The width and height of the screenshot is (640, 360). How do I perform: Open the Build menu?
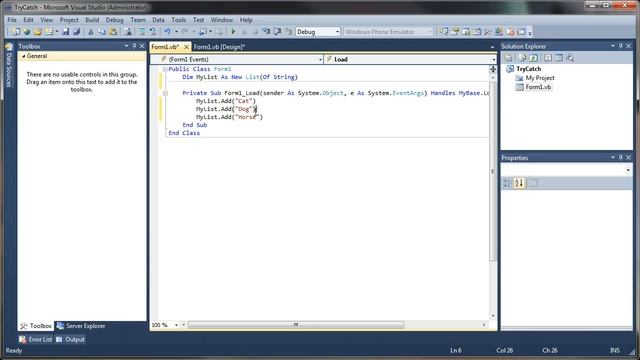[x=92, y=20]
